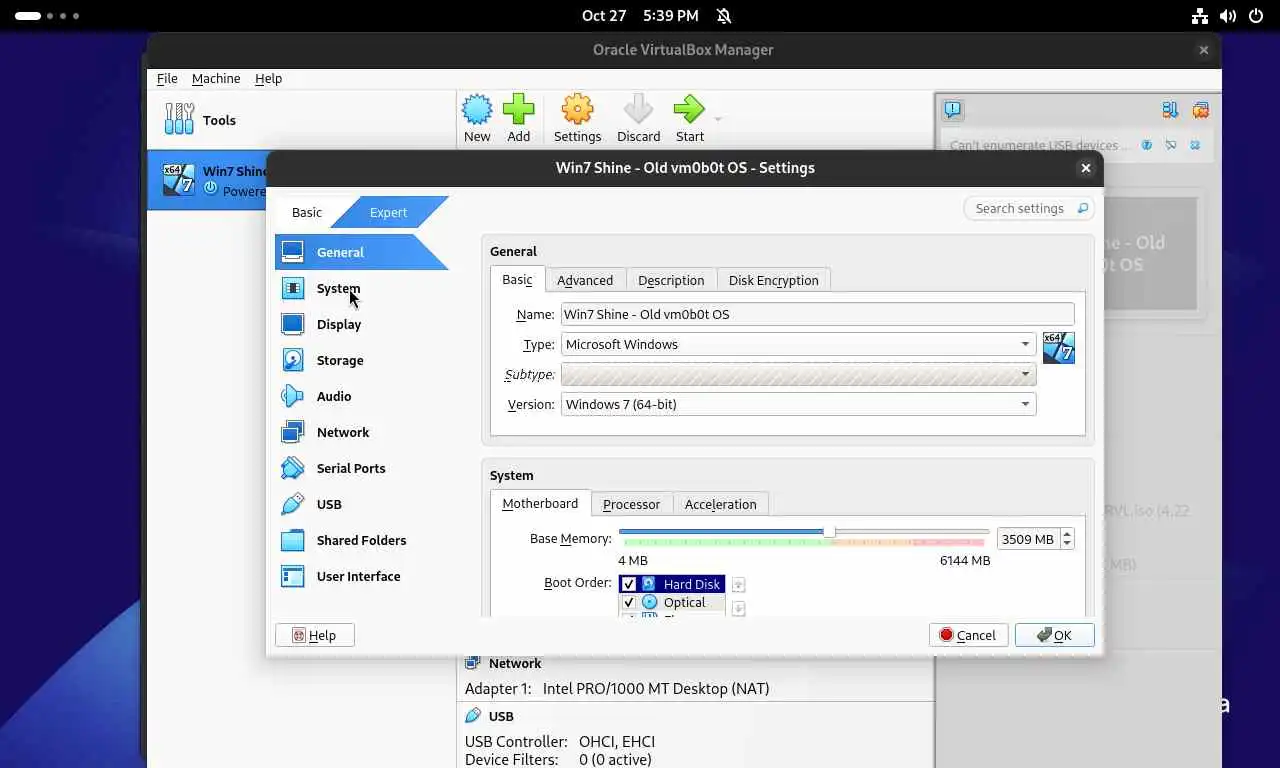Screen dimensions: 1280x768
Task: Move the Hard Disk boot item up arrow
Action: pos(738,585)
